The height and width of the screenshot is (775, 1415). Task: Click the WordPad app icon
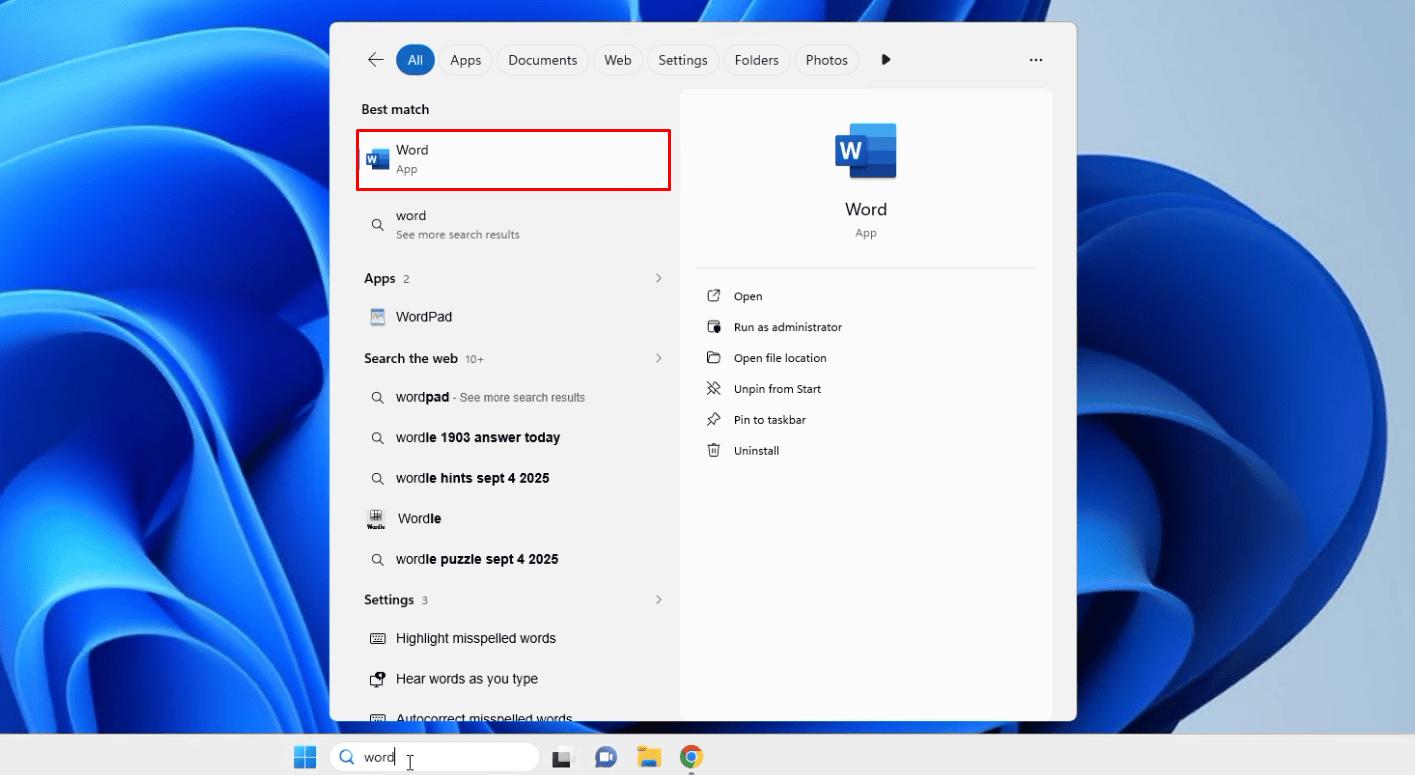pyautogui.click(x=378, y=317)
